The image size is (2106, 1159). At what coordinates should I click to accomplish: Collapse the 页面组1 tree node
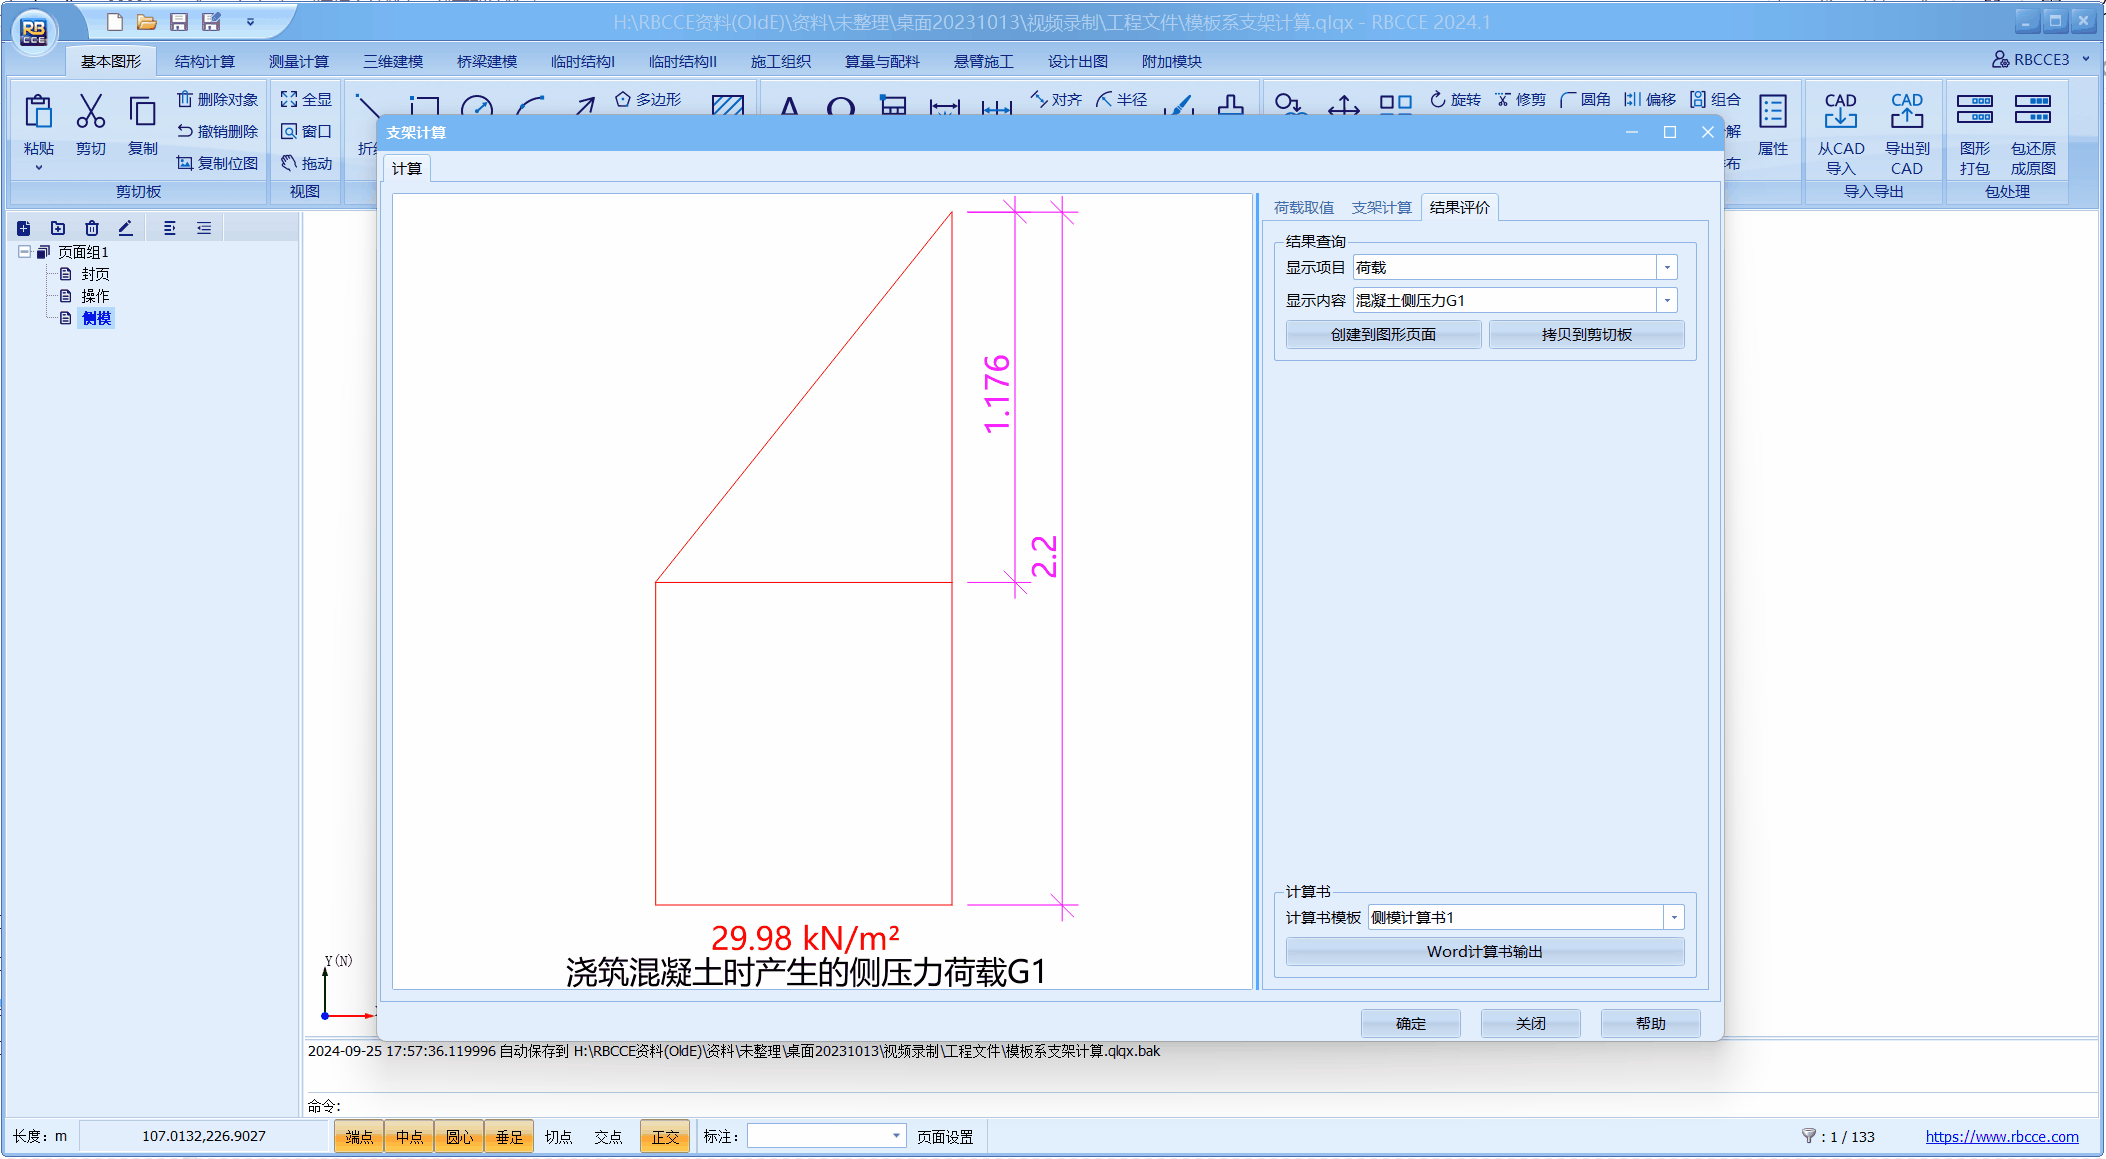pos(24,252)
